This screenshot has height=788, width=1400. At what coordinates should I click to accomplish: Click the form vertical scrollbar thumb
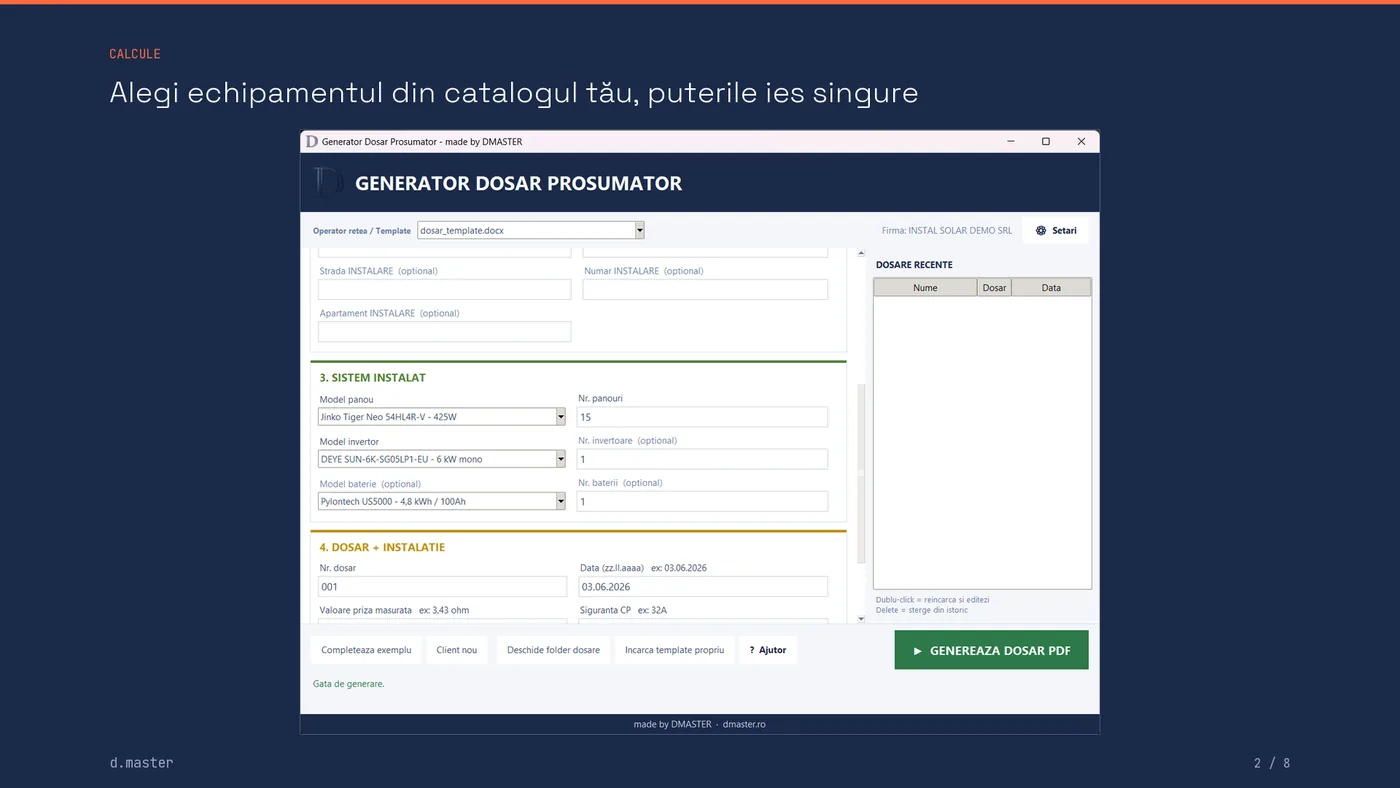(x=861, y=473)
